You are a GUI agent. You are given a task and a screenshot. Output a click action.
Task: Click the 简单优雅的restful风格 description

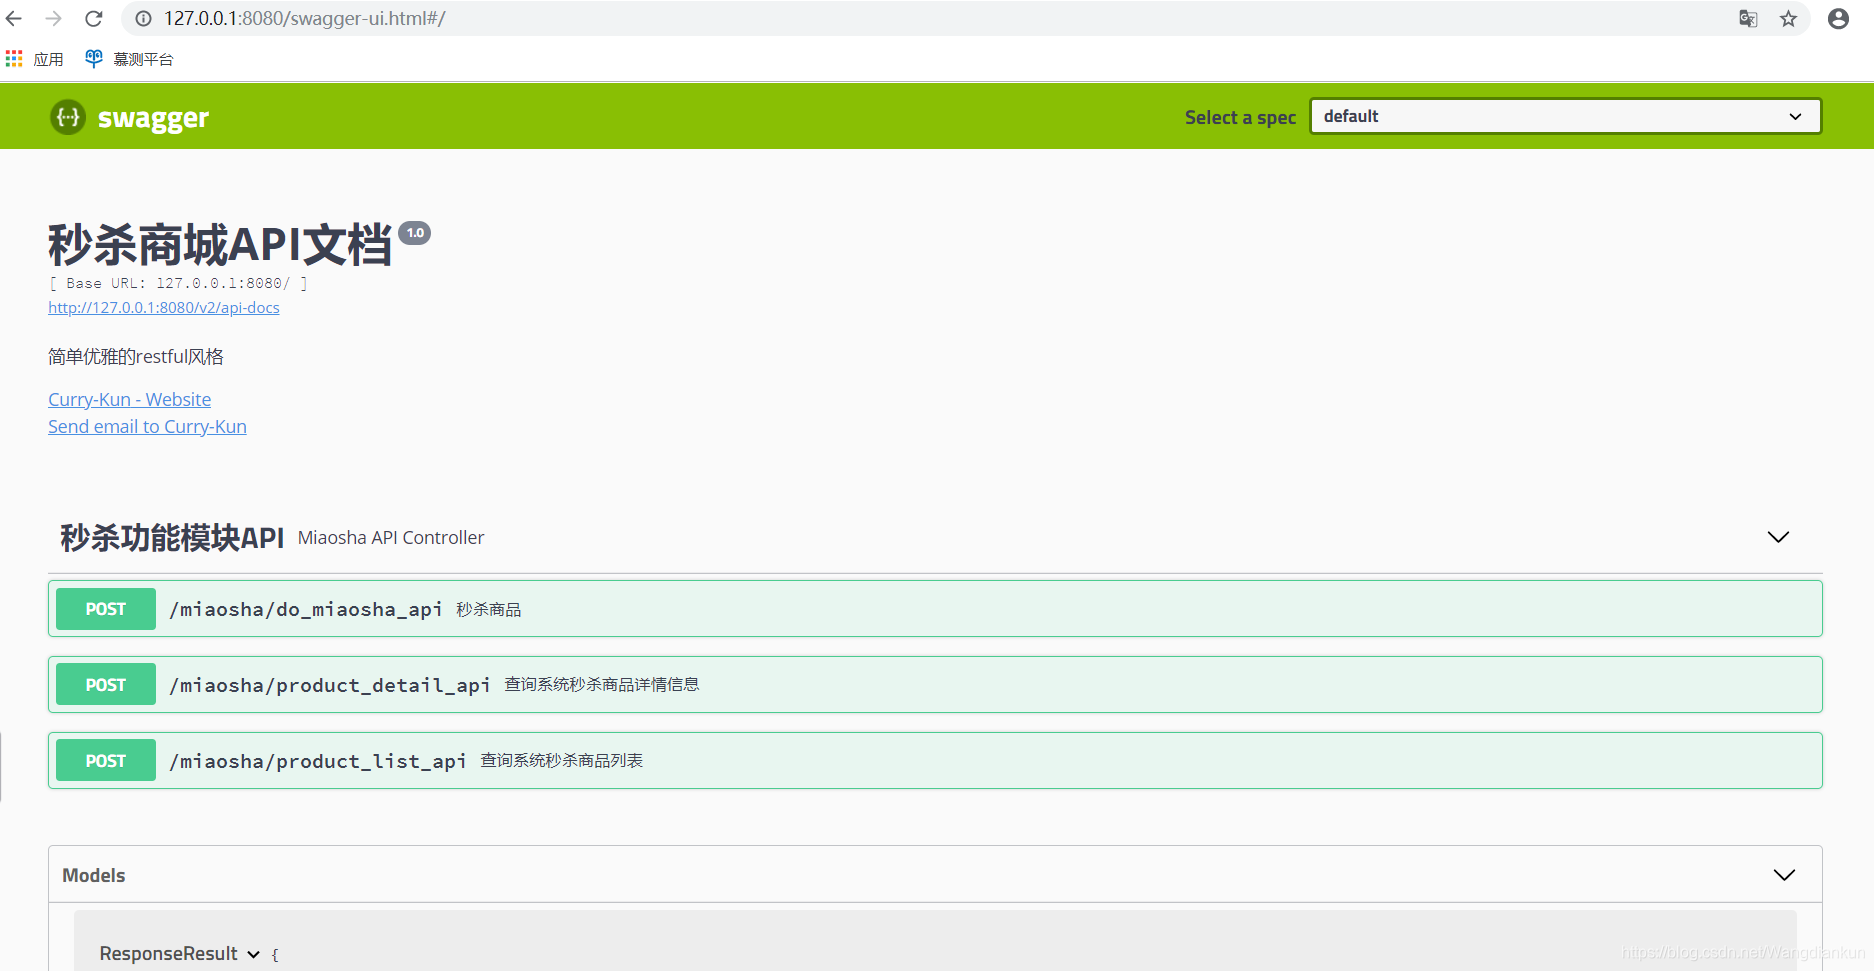[x=136, y=356]
